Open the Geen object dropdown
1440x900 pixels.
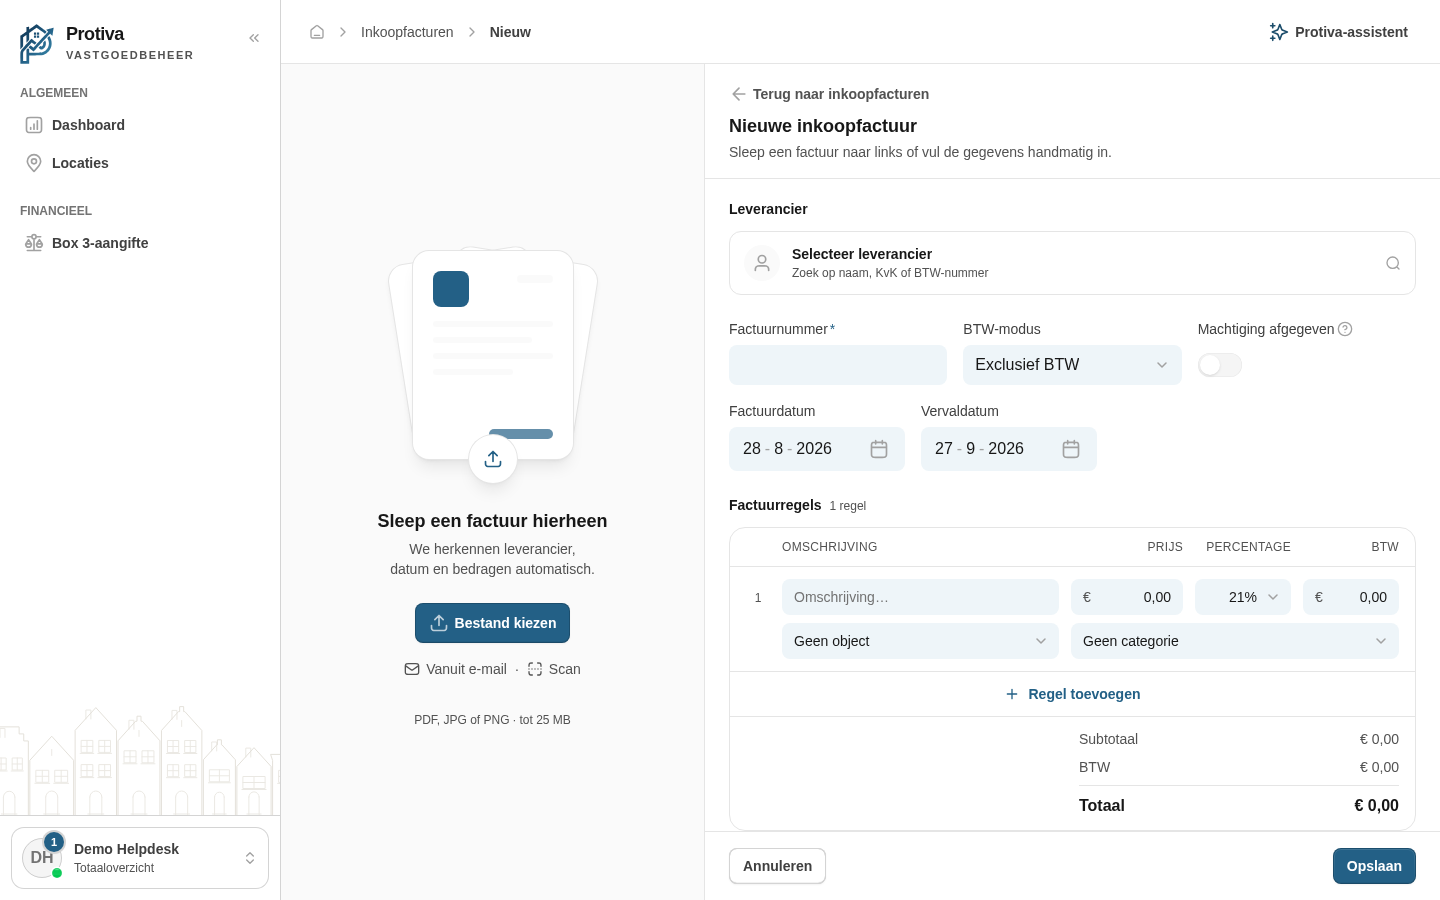tap(920, 641)
